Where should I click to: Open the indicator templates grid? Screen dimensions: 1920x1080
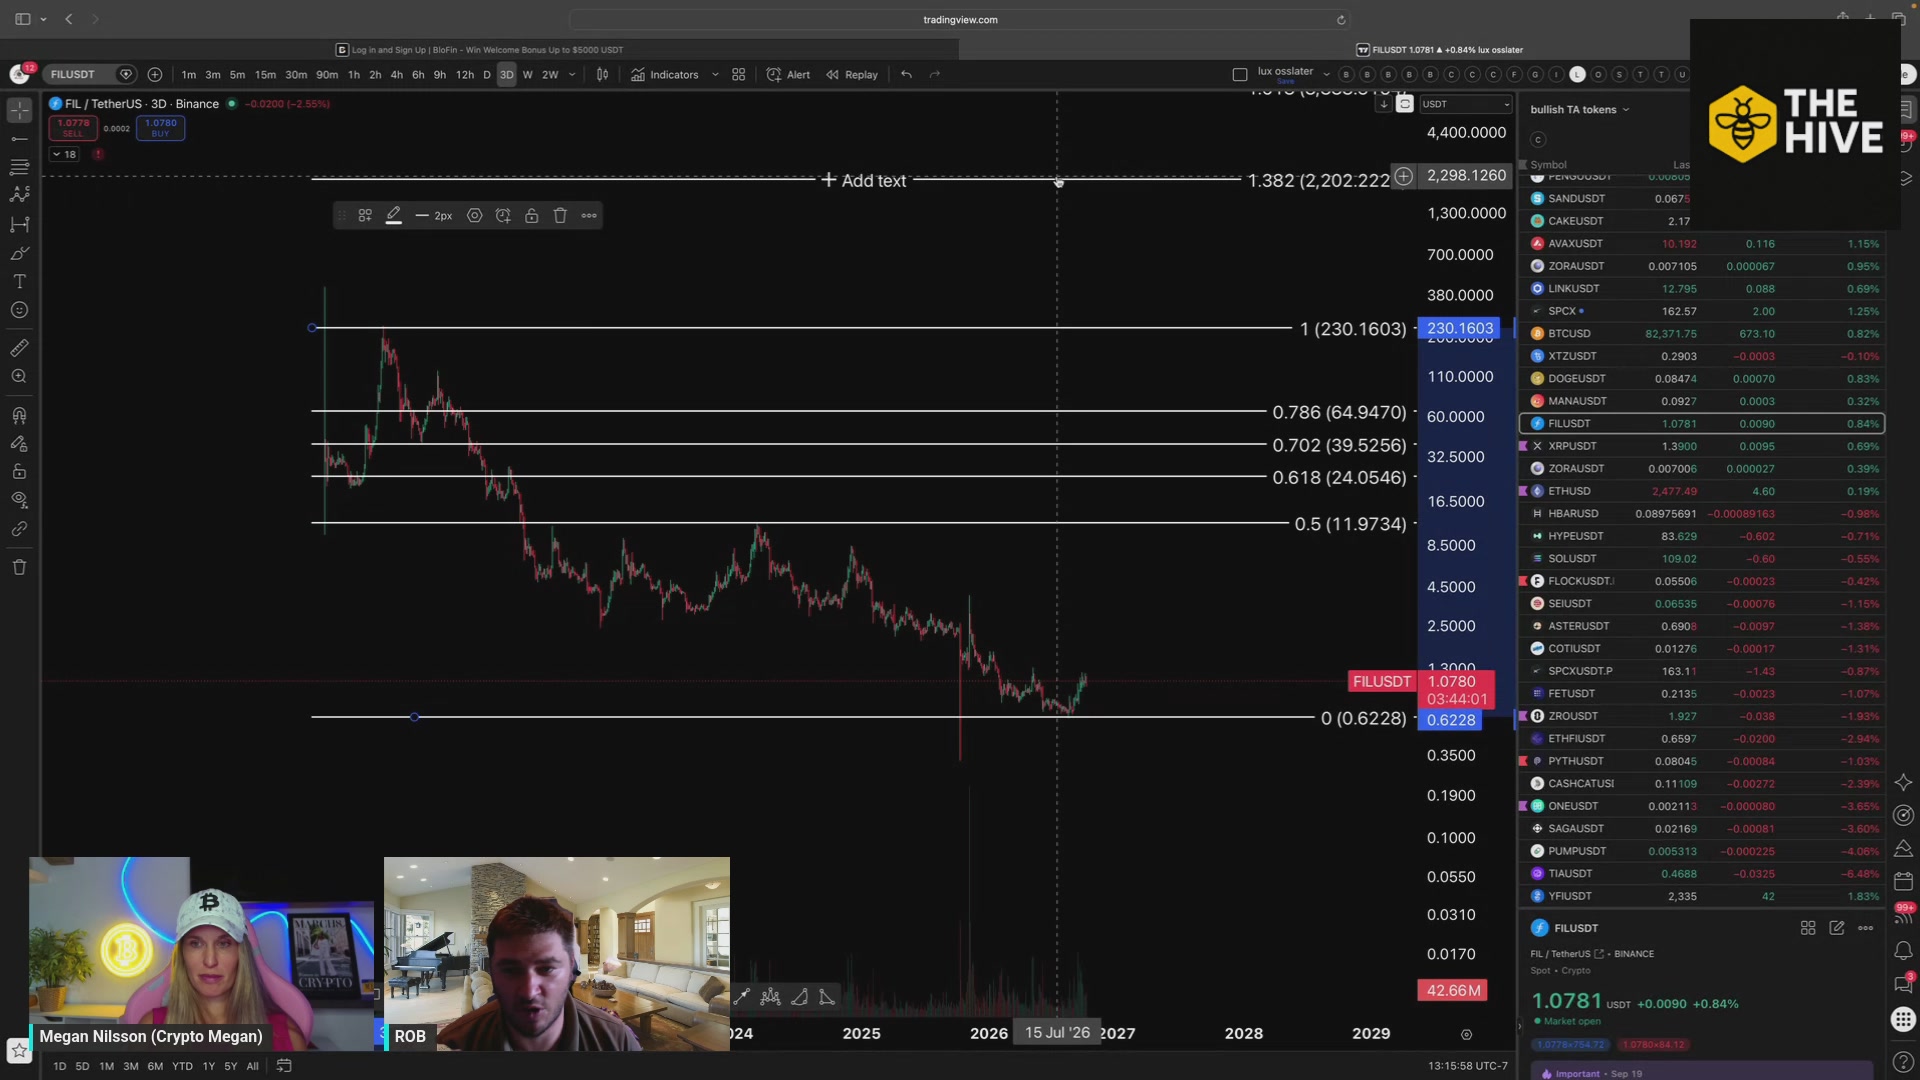coord(739,74)
